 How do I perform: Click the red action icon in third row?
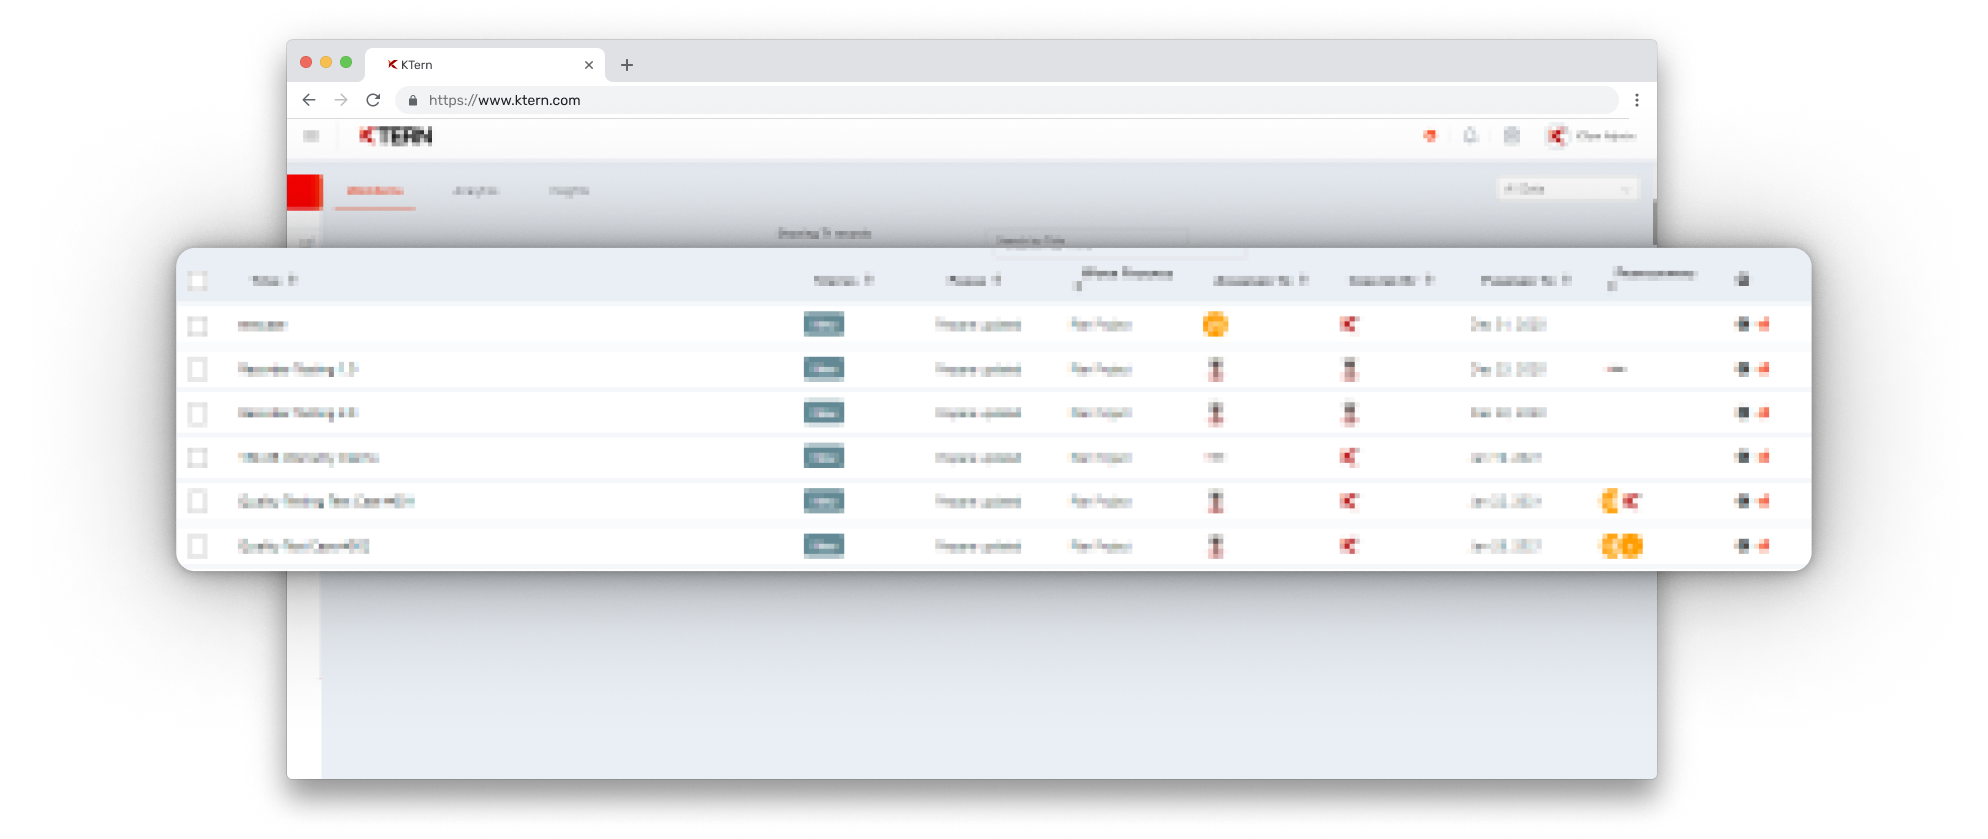1763,413
